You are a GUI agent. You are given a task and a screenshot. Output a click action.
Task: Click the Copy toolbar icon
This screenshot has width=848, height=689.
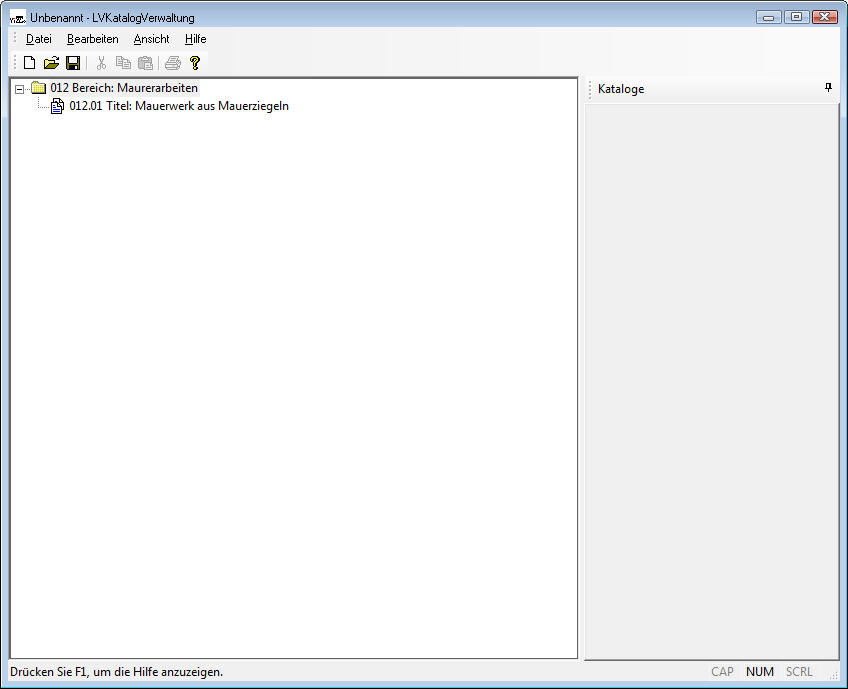tap(123, 63)
